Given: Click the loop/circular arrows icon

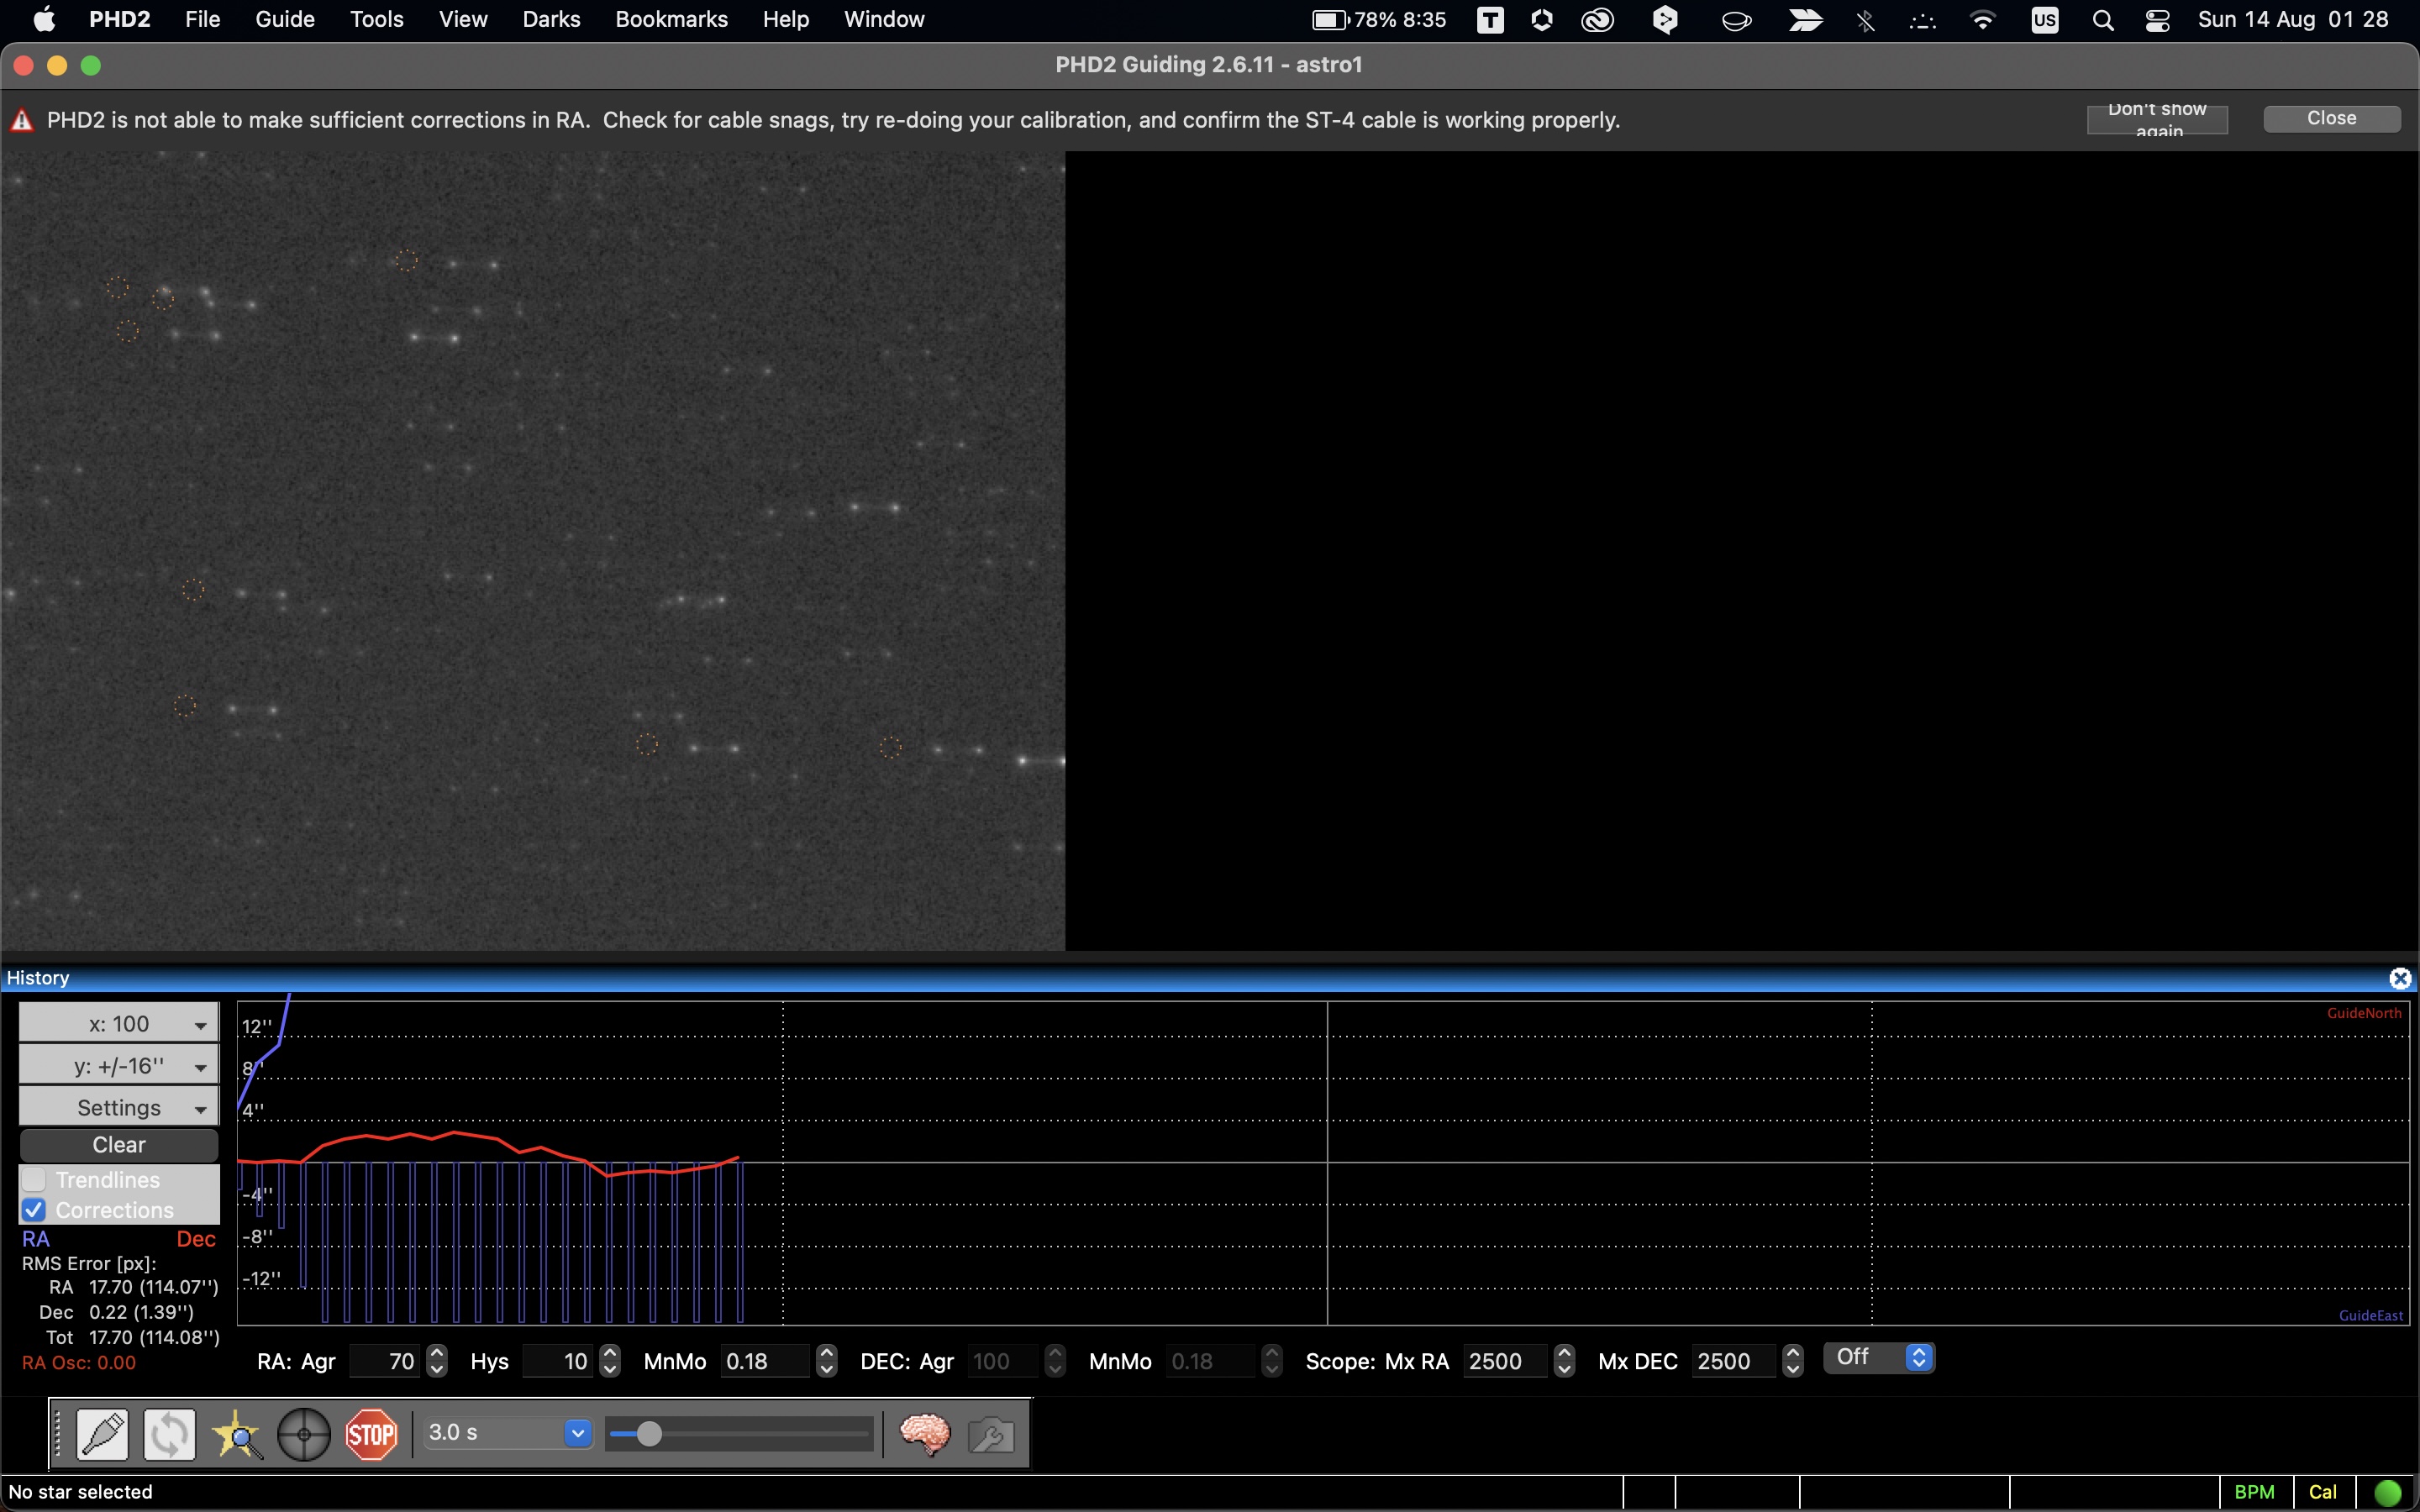Looking at the screenshot, I should point(169,1434).
